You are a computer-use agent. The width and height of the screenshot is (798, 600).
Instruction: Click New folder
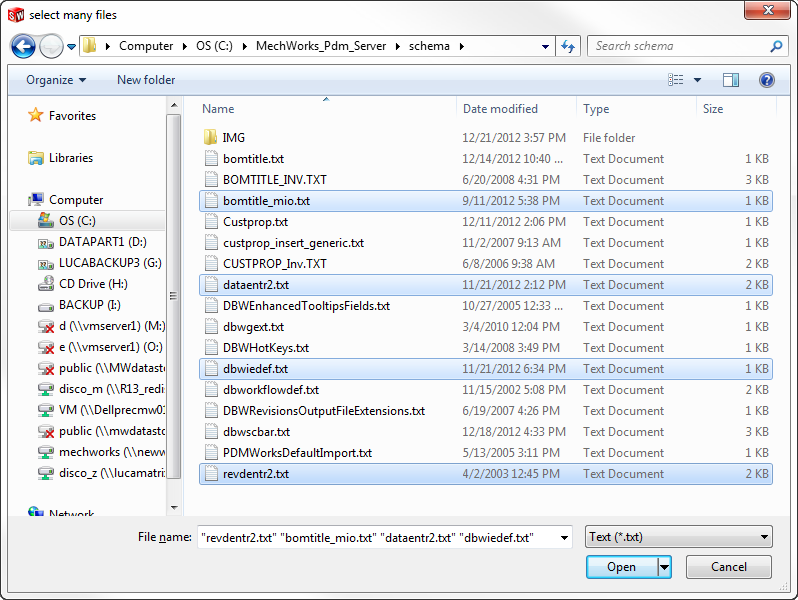(146, 80)
